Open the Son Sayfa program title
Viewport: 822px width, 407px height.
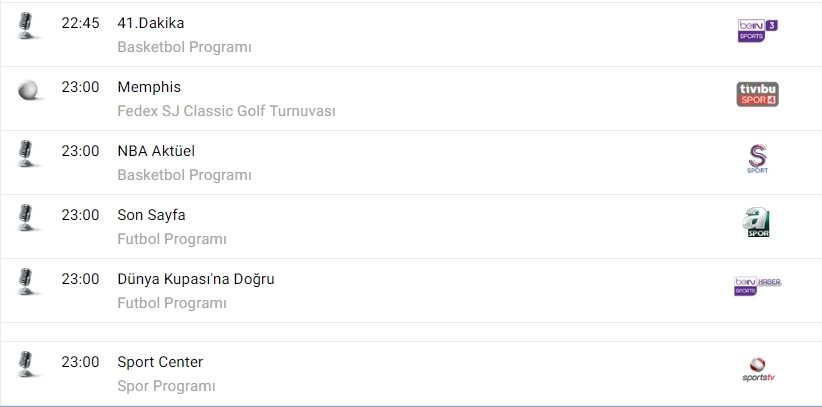click(152, 215)
